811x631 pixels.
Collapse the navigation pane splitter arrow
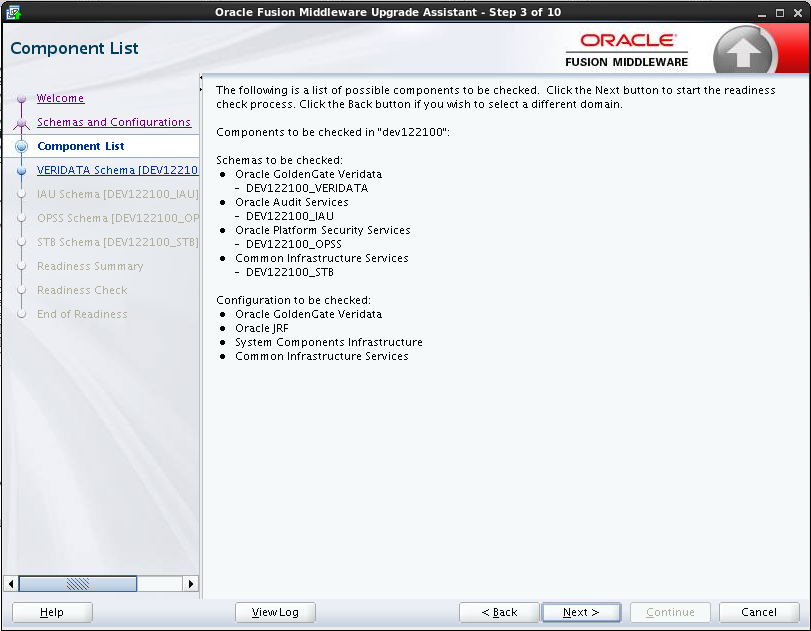point(201,78)
